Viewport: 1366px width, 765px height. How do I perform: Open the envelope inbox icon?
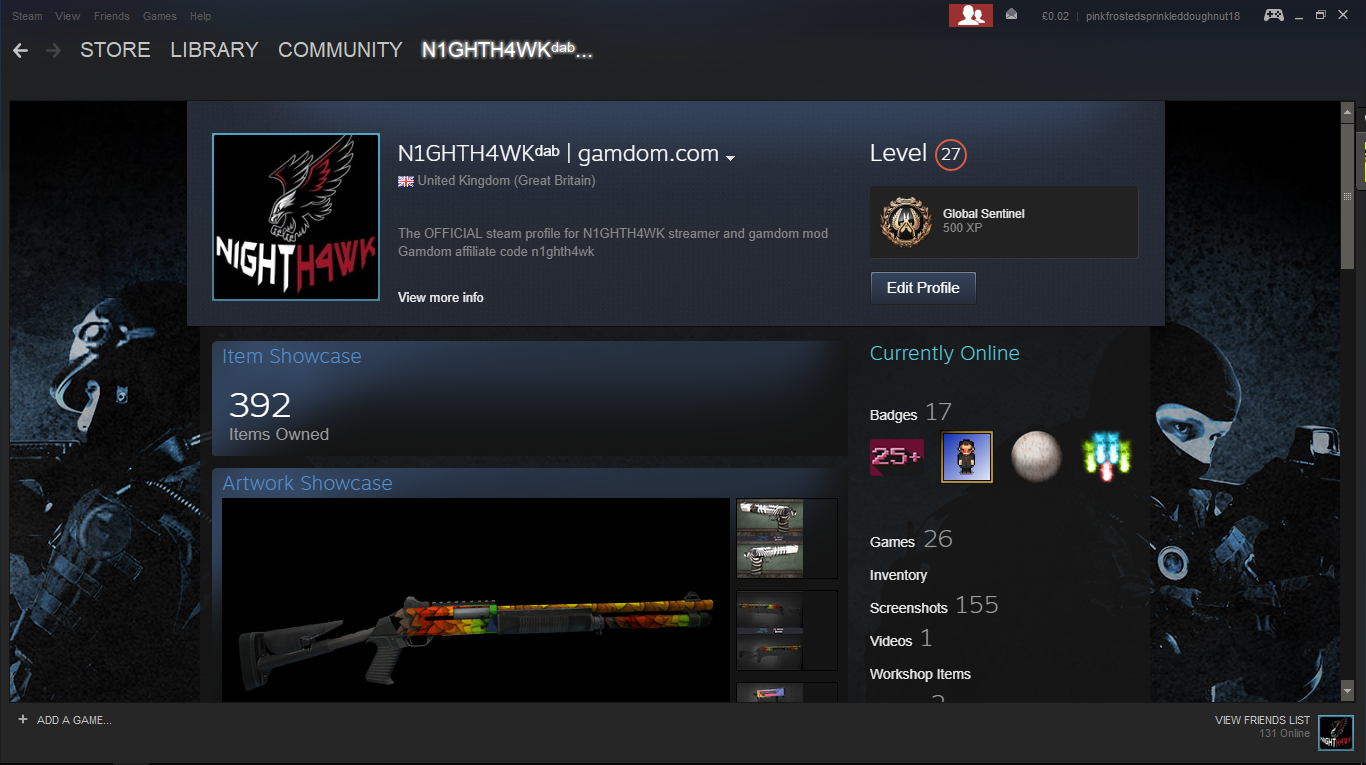pyautogui.click(x=1012, y=15)
